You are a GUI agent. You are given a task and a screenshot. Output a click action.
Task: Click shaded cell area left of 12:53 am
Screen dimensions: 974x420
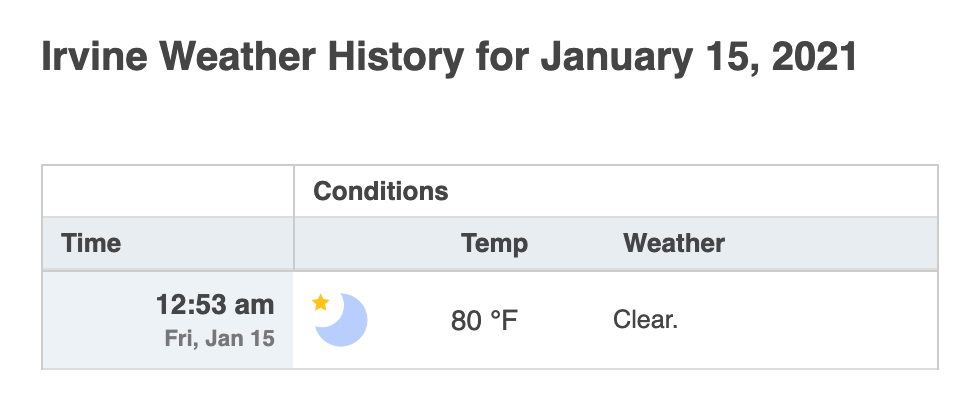[x=98, y=321]
